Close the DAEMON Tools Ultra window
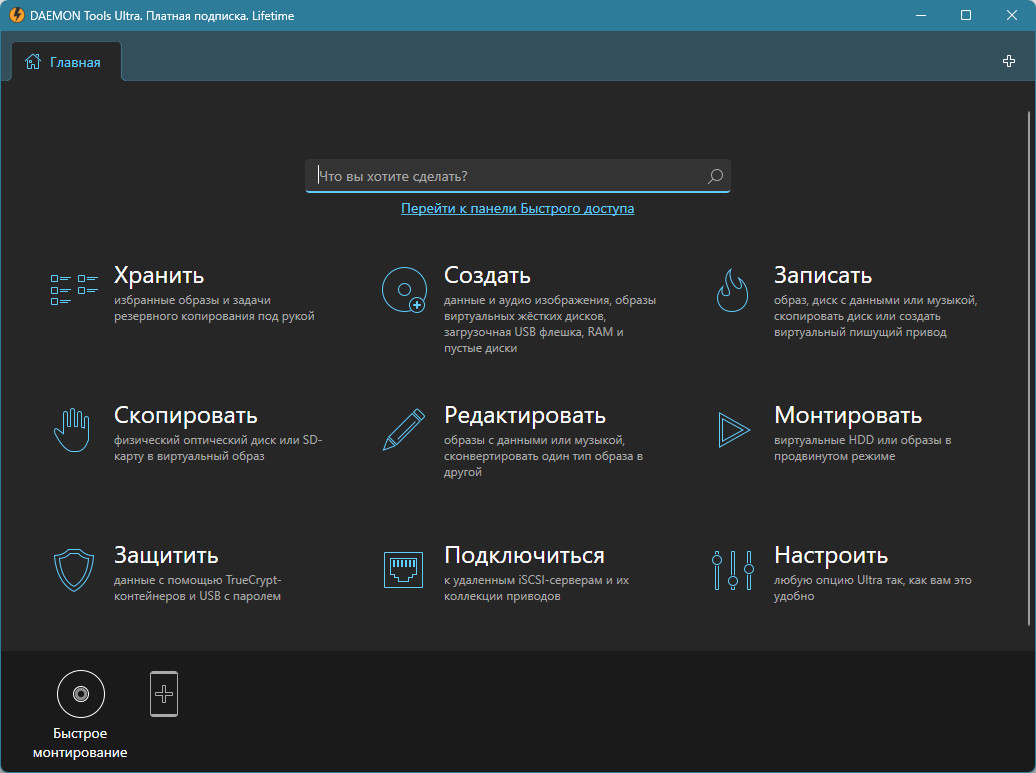Viewport: 1036px width, 773px height. coord(1012,15)
